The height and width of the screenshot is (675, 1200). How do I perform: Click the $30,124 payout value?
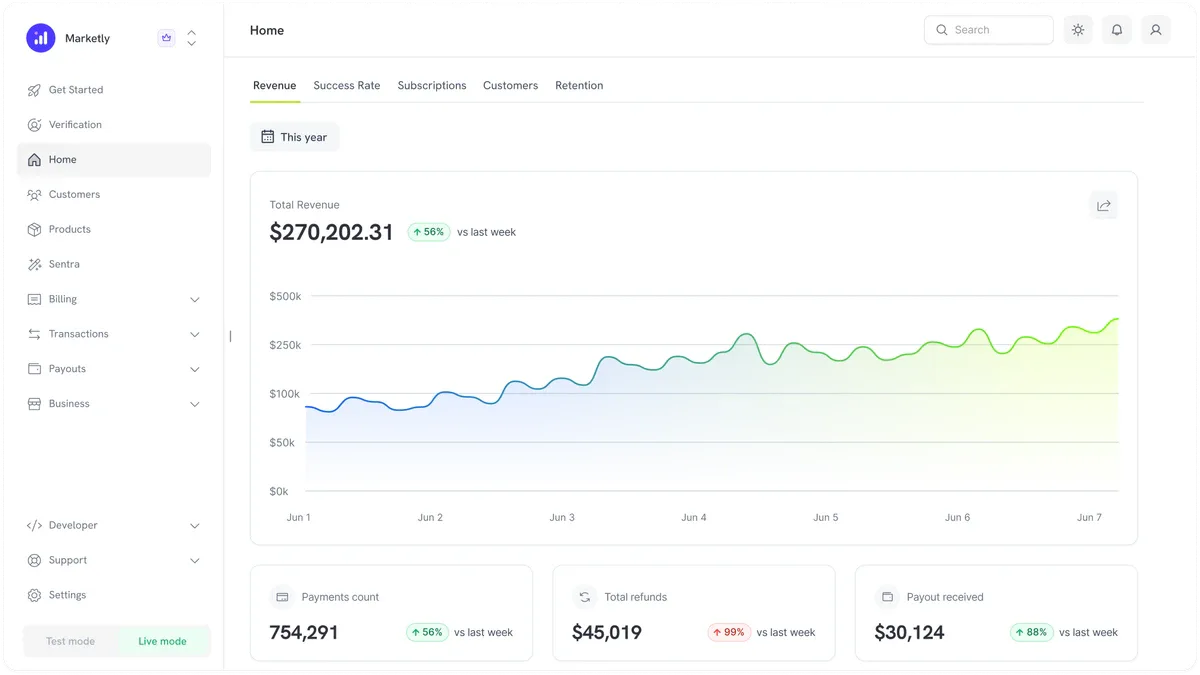point(909,632)
